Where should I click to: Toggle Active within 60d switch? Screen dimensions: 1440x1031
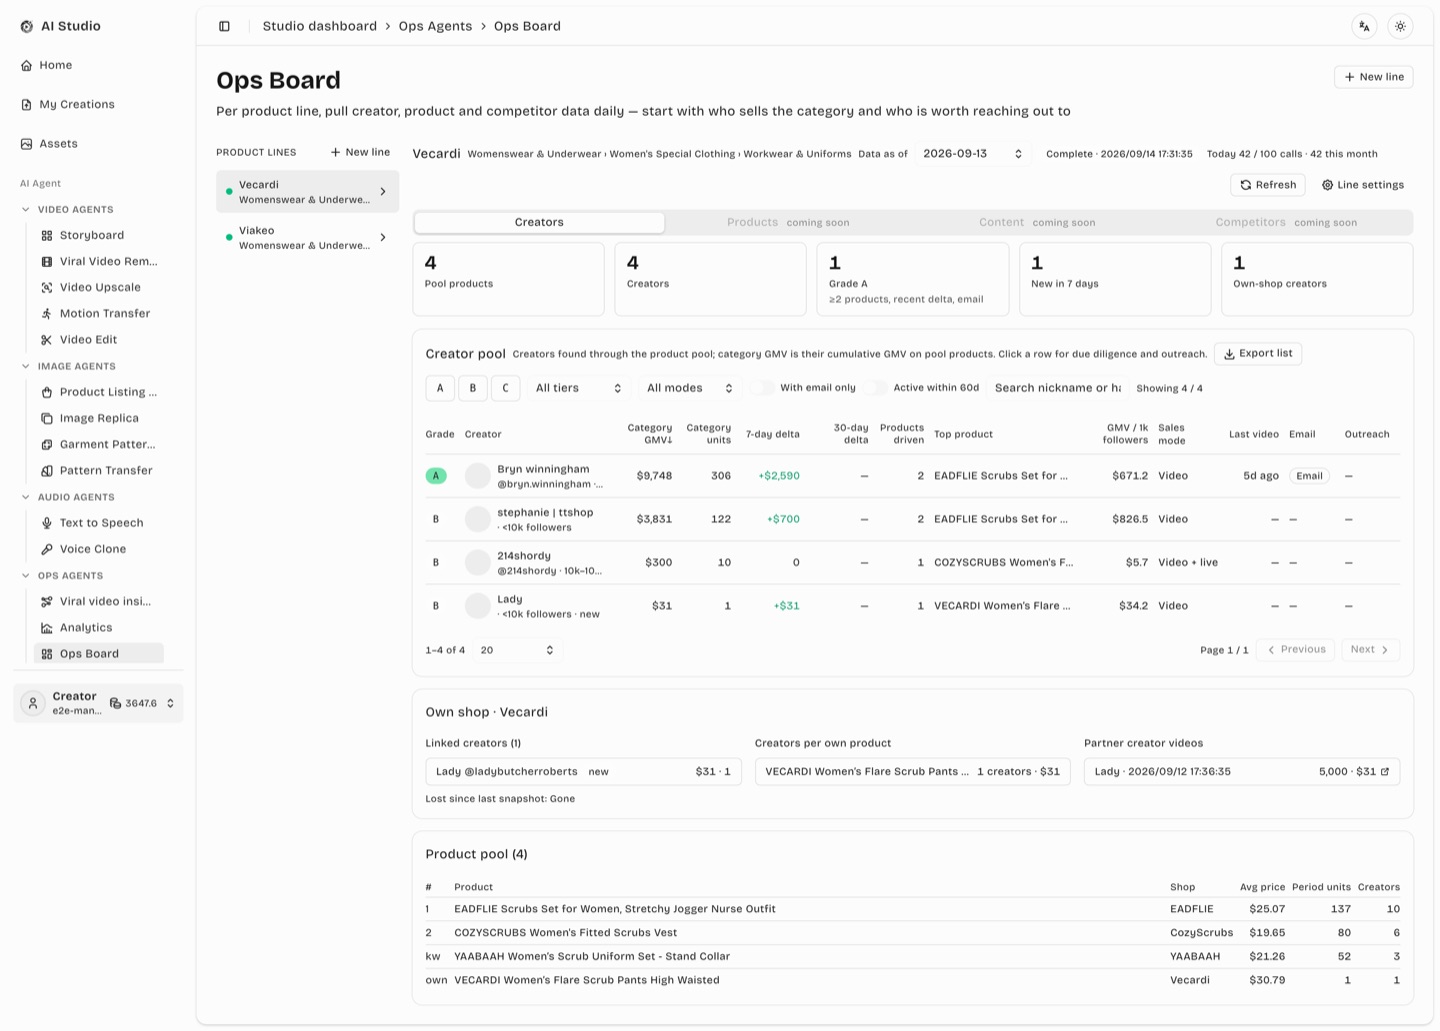click(876, 388)
